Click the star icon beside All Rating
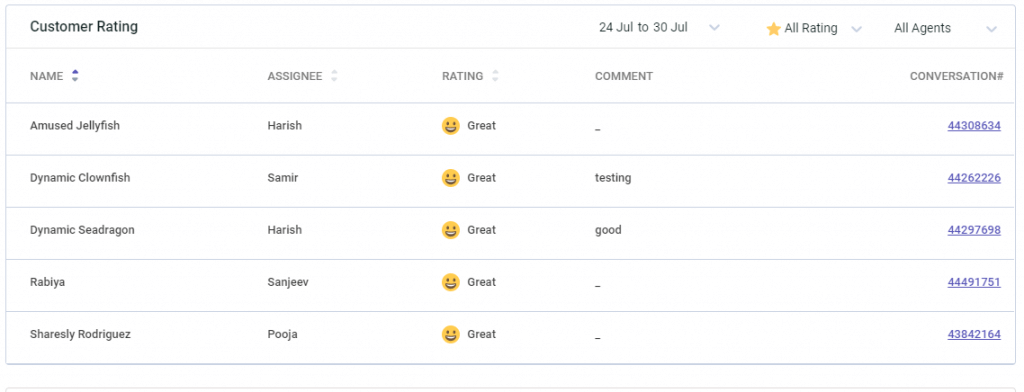The image size is (1024, 392). (x=773, y=29)
